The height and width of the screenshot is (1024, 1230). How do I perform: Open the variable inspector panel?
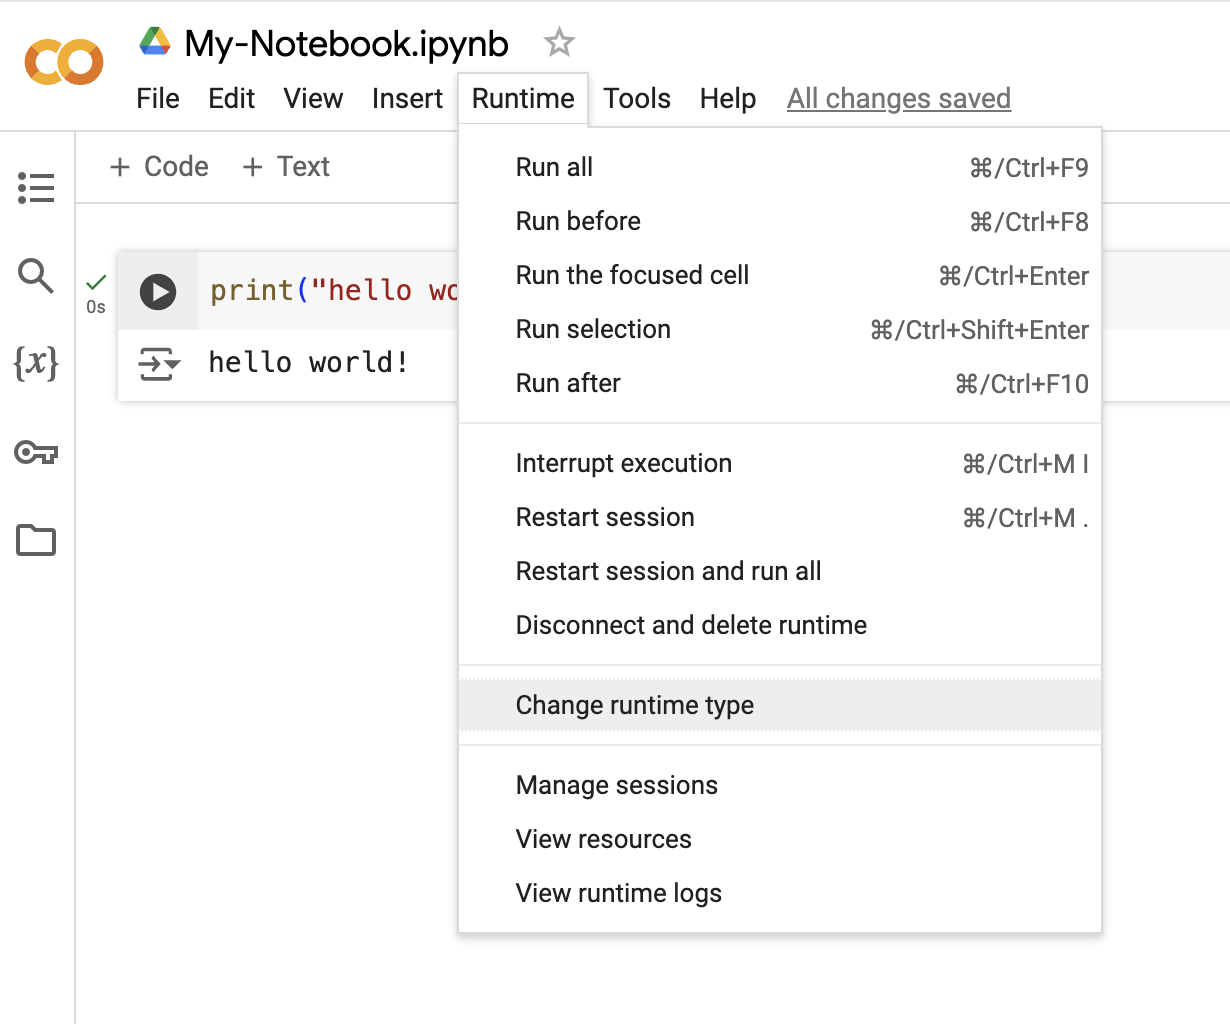coord(36,365)
